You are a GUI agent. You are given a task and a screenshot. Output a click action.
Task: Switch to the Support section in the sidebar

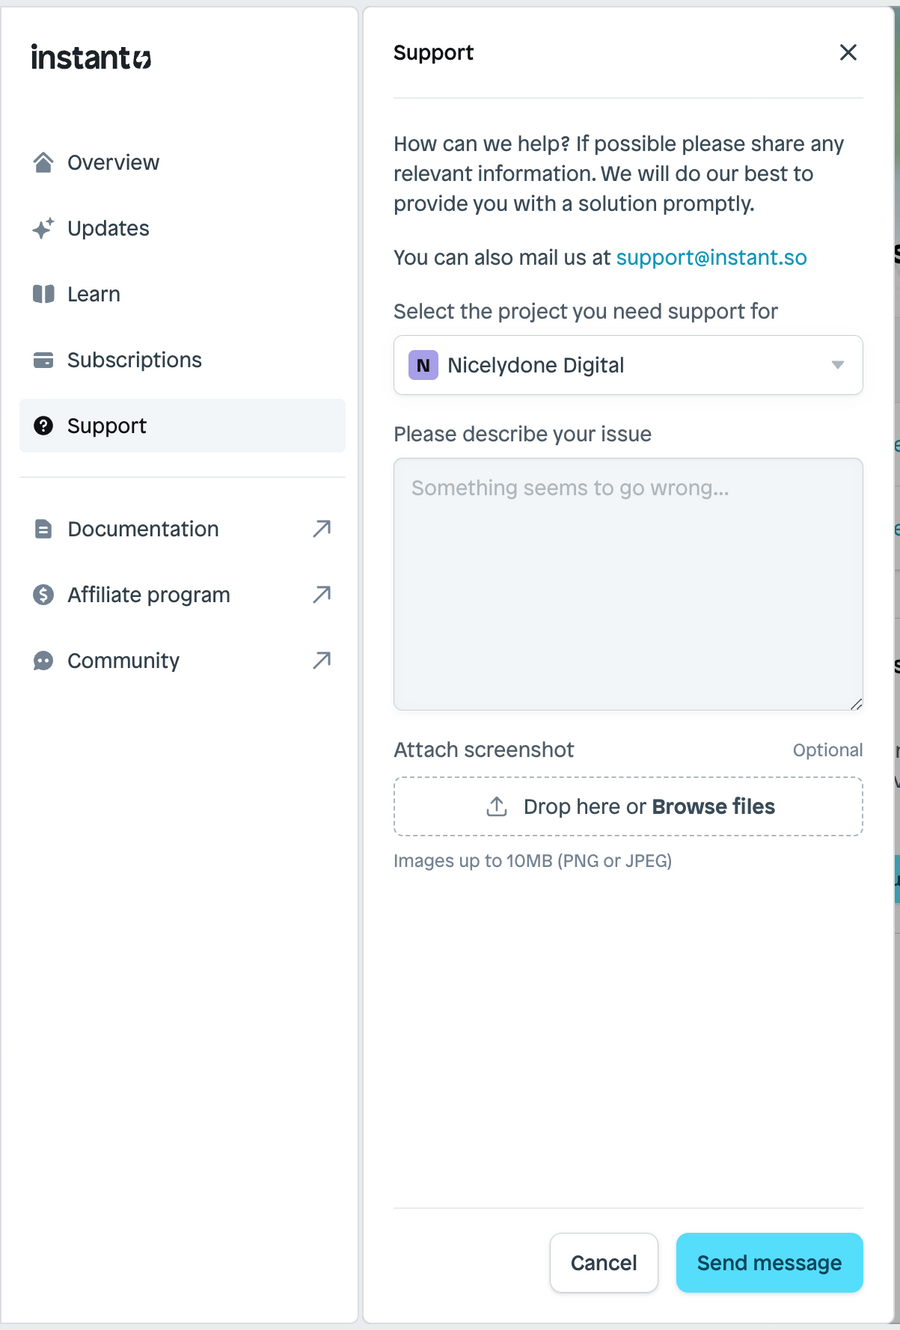(107, 426)
